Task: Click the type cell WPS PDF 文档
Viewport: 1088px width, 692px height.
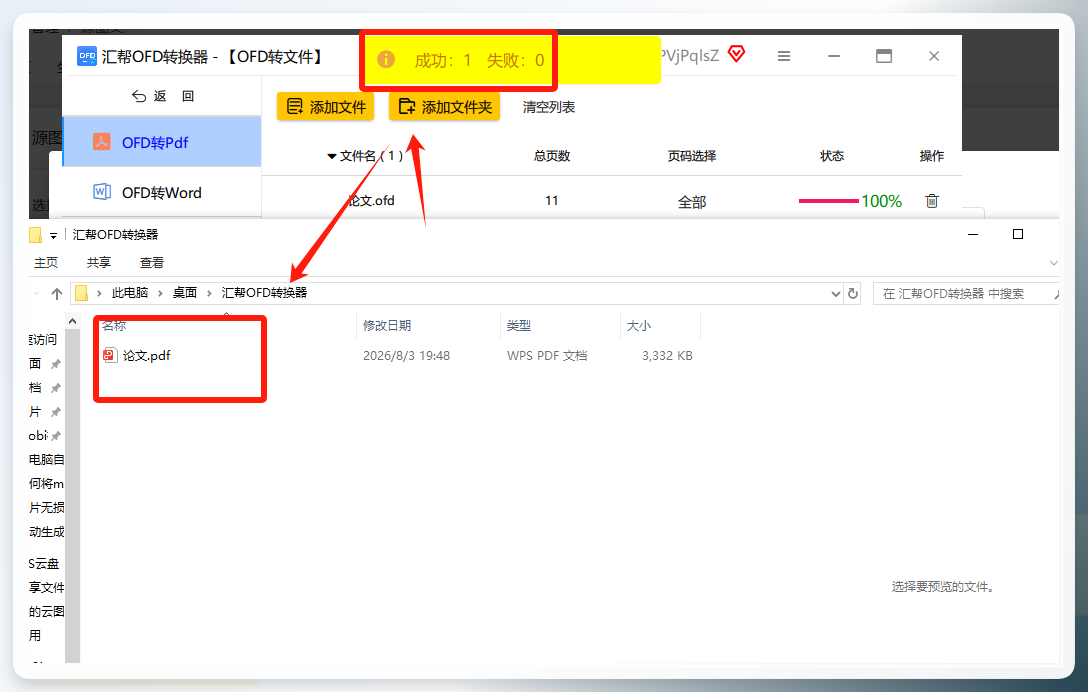Action: pos(547,355)
